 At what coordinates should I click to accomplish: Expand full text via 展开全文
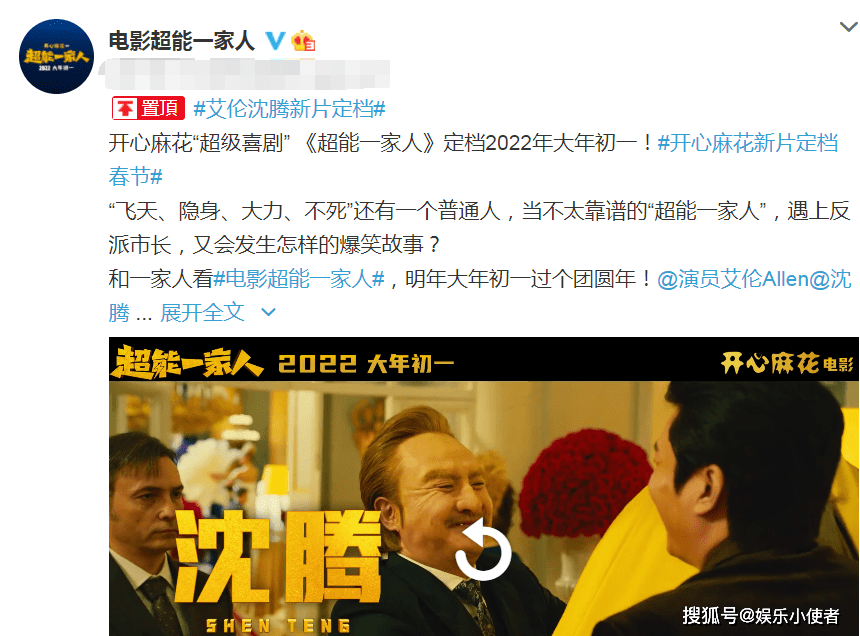(x=202, y=313)
